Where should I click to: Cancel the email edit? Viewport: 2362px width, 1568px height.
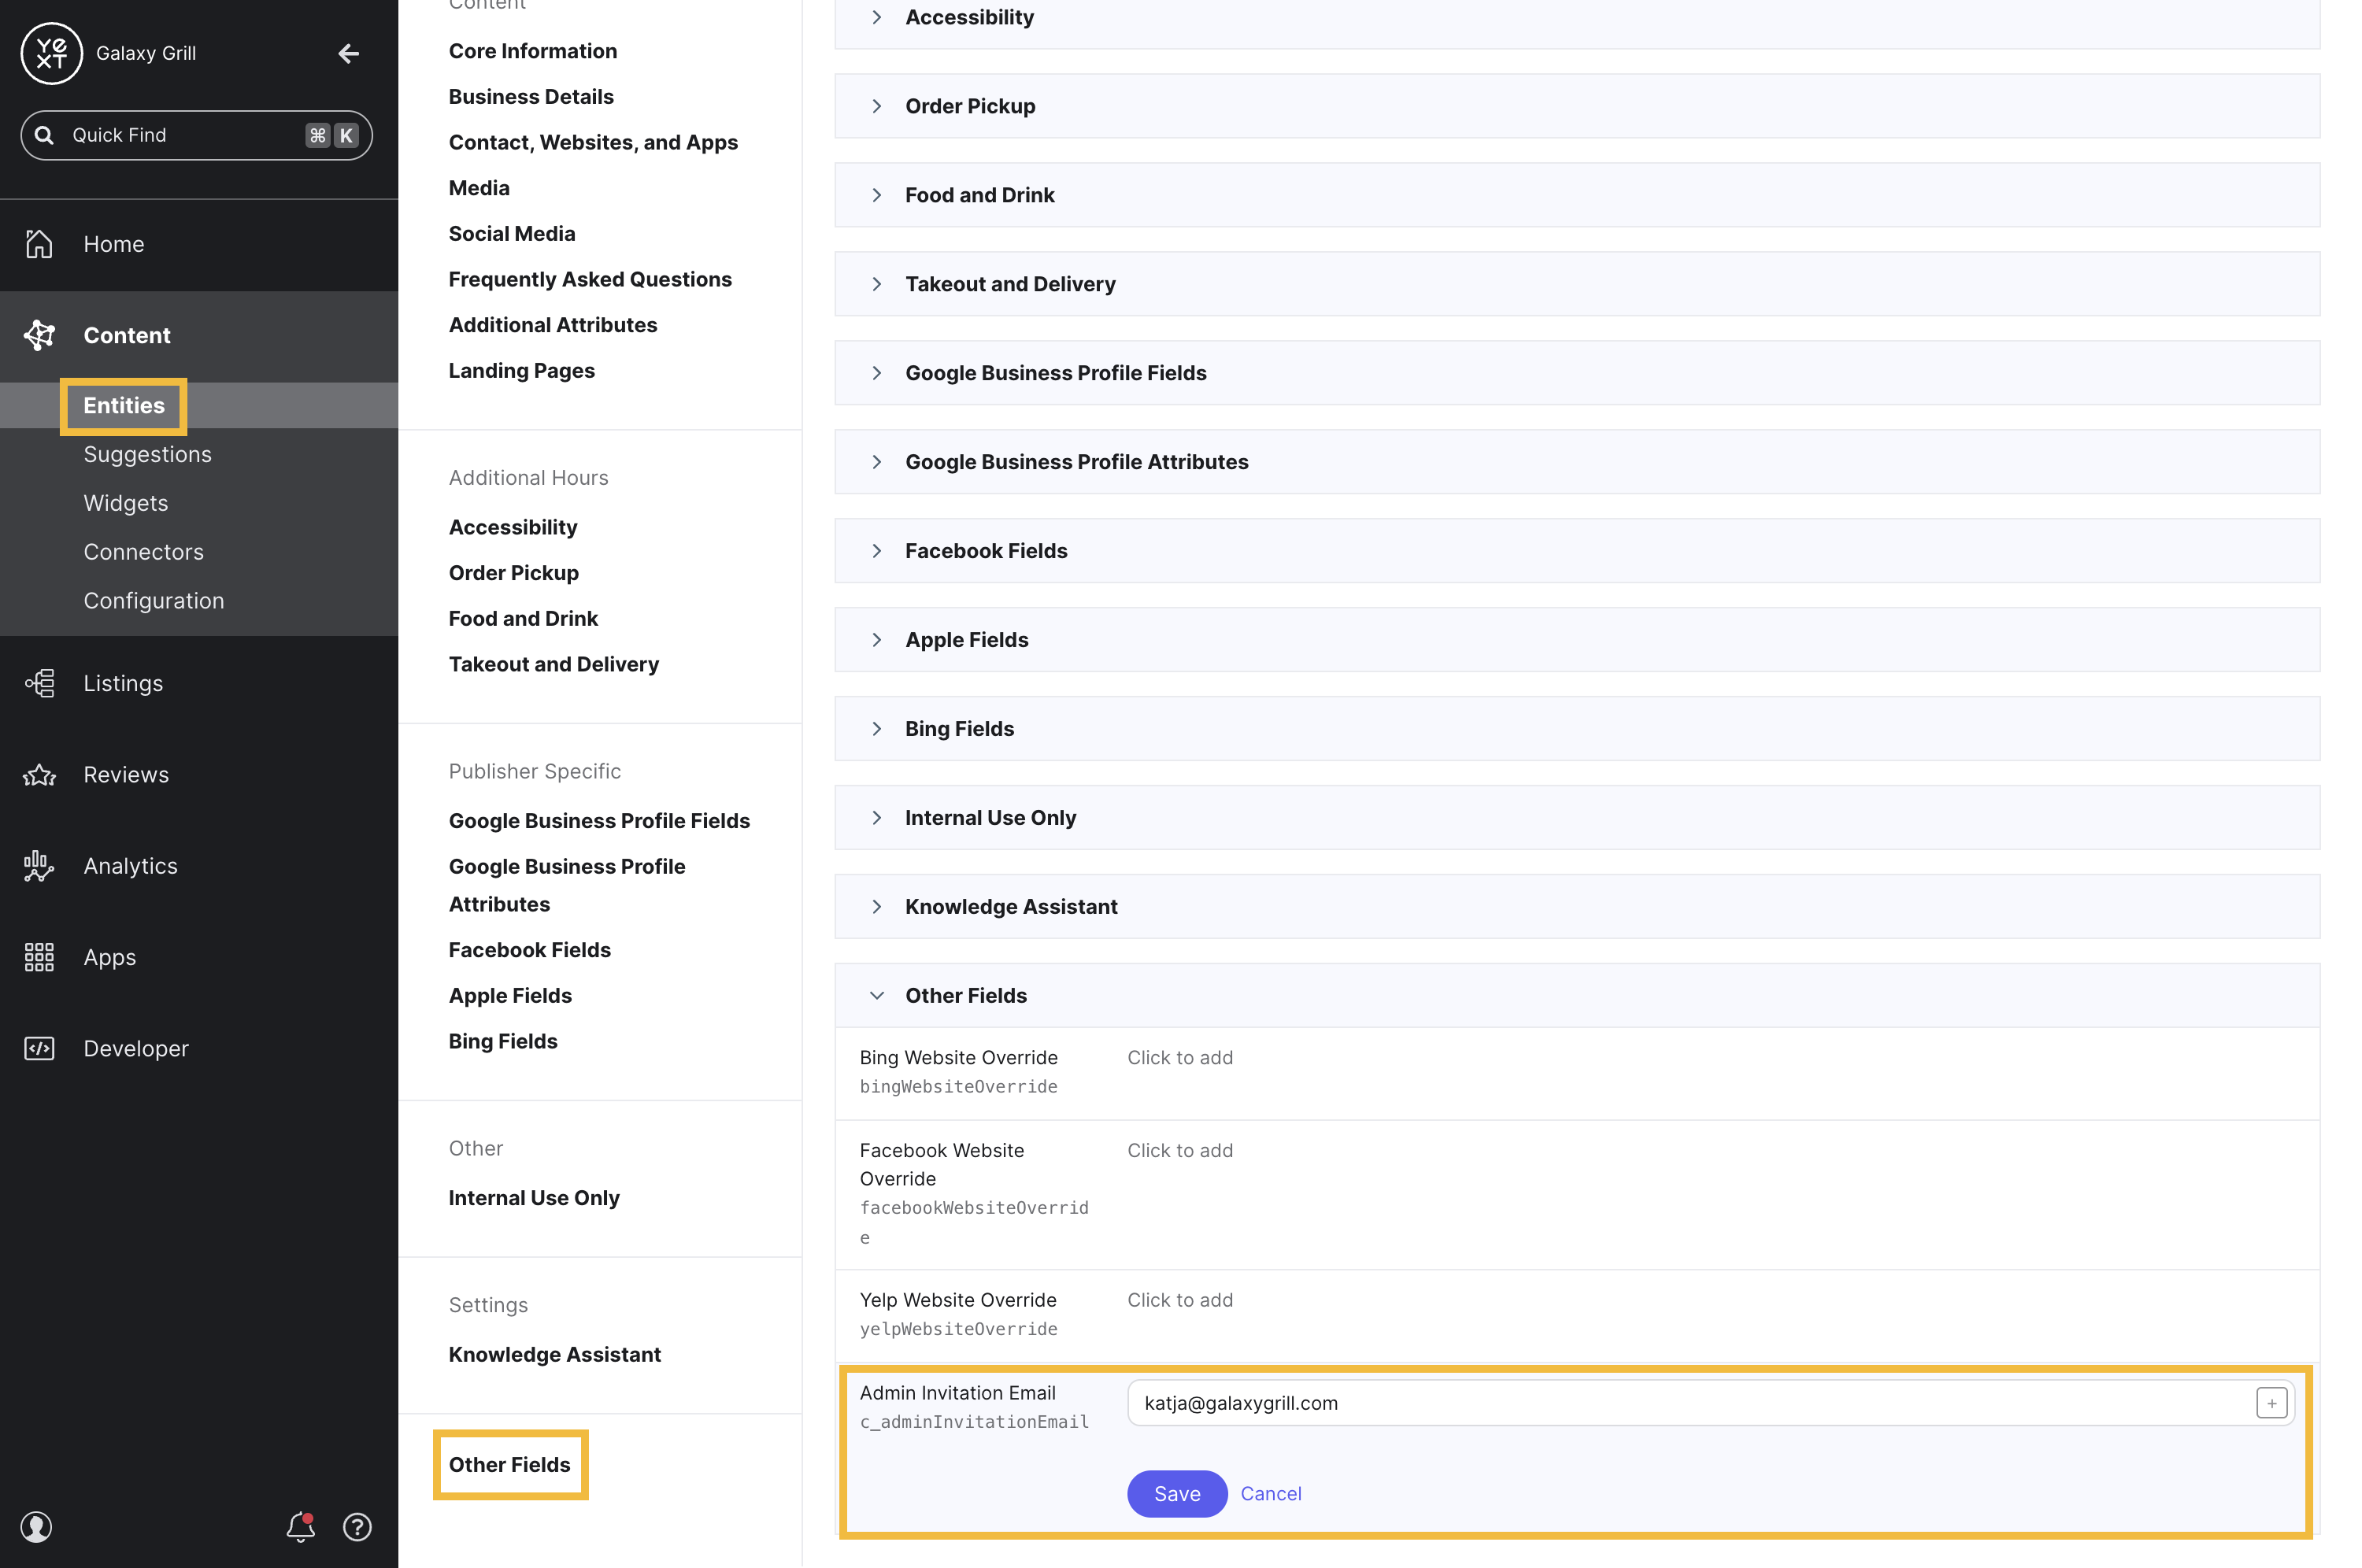[x=1270, y=1493]
